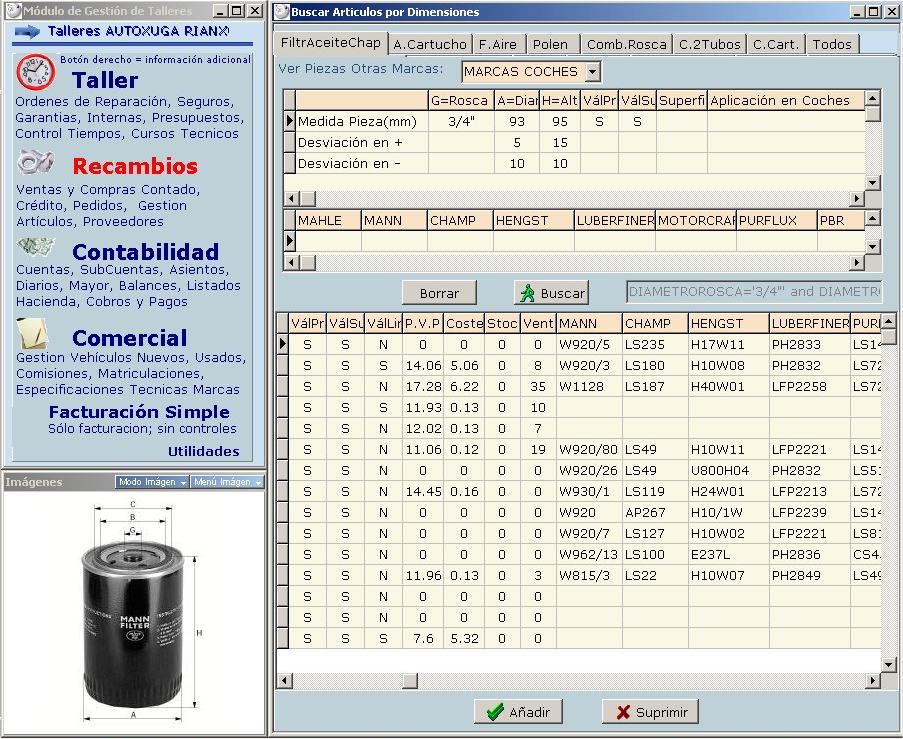The width and height of the screenshot is (903, 739).
Task: Open the Modo Imágen dropdown
Action: tap(152, 482)
